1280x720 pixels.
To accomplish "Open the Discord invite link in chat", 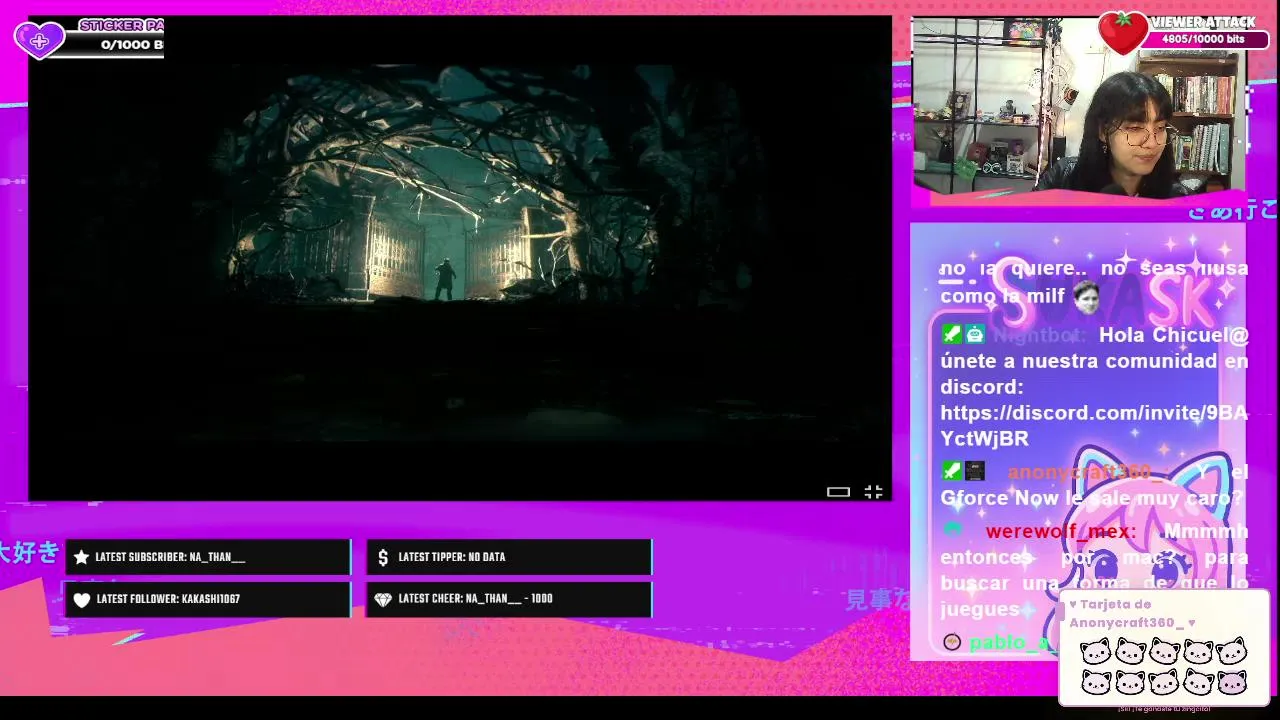I will pos(1094,425).
